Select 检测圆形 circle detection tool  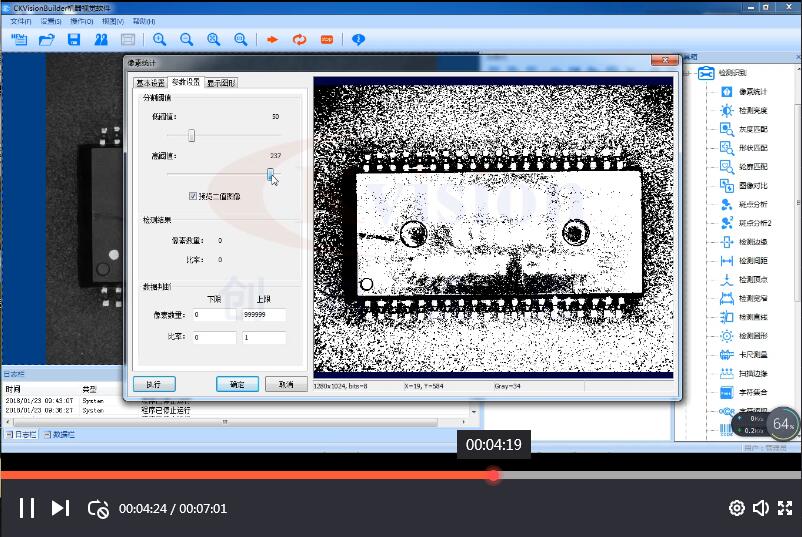click(x=744, y=335)
